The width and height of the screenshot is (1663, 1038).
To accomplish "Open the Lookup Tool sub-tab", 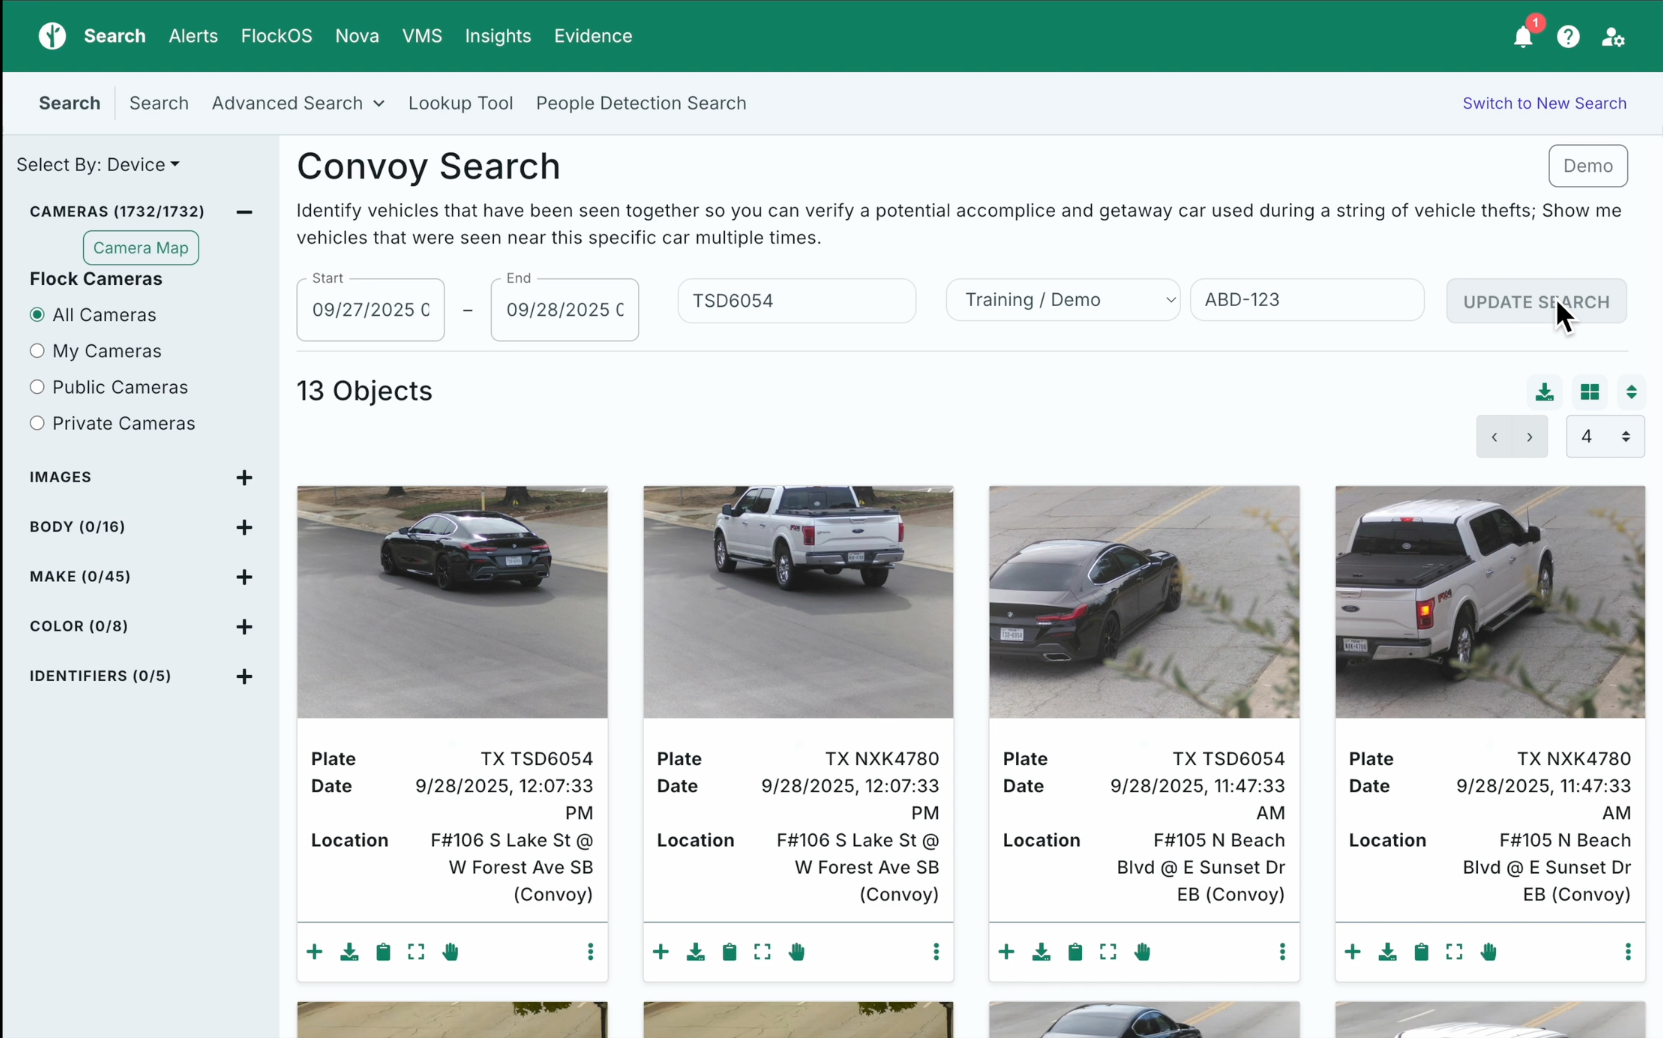I will (x=460, y=103).
